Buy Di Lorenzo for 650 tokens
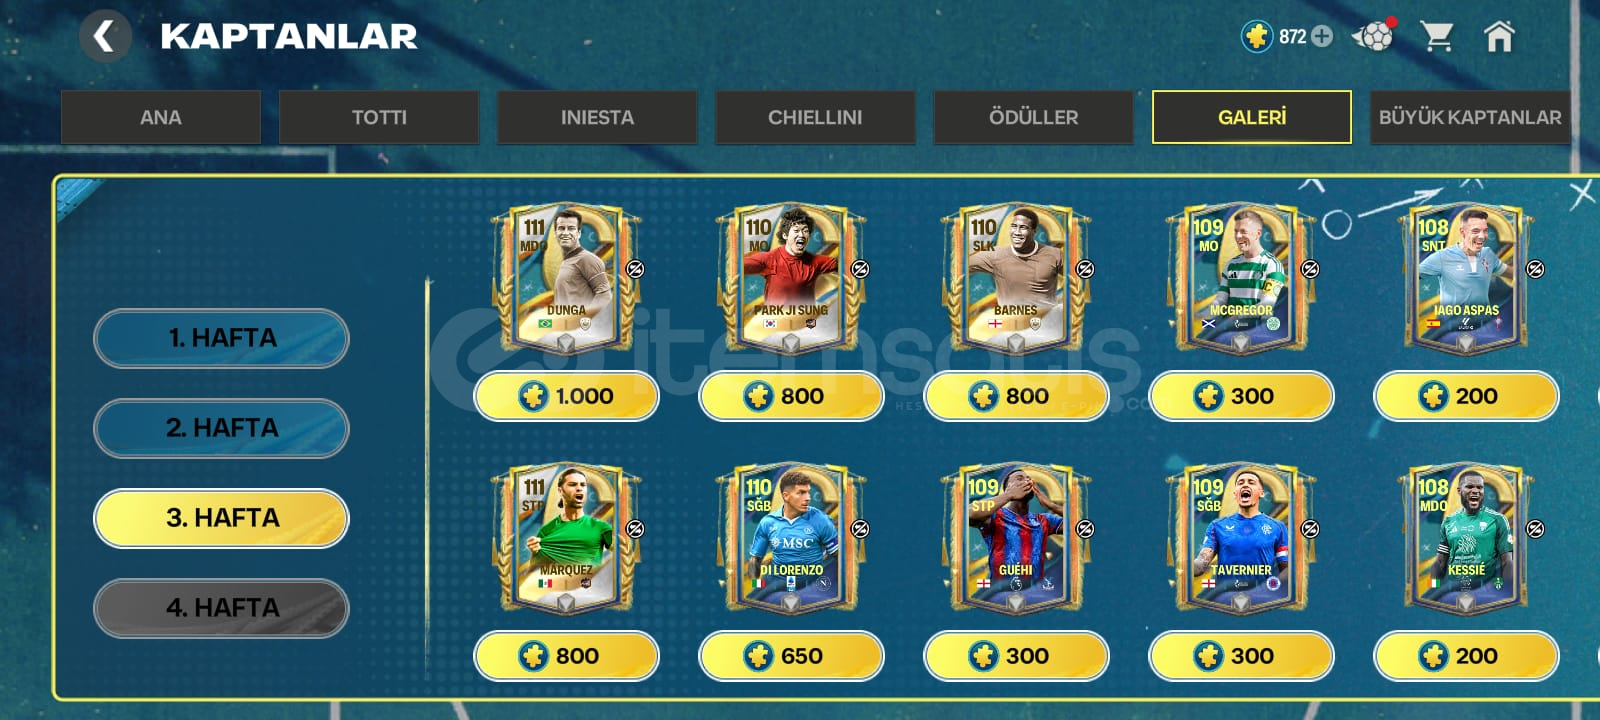The width and height of the screenshot is (1600, 720). coord(791,656)
